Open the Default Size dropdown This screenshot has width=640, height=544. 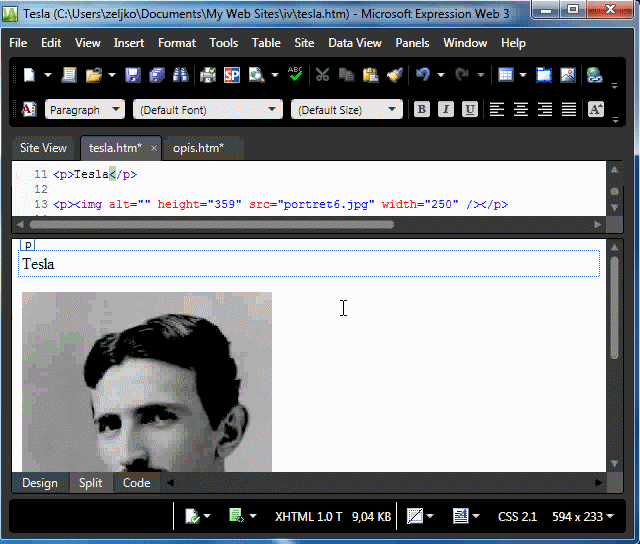click(347, 110)
